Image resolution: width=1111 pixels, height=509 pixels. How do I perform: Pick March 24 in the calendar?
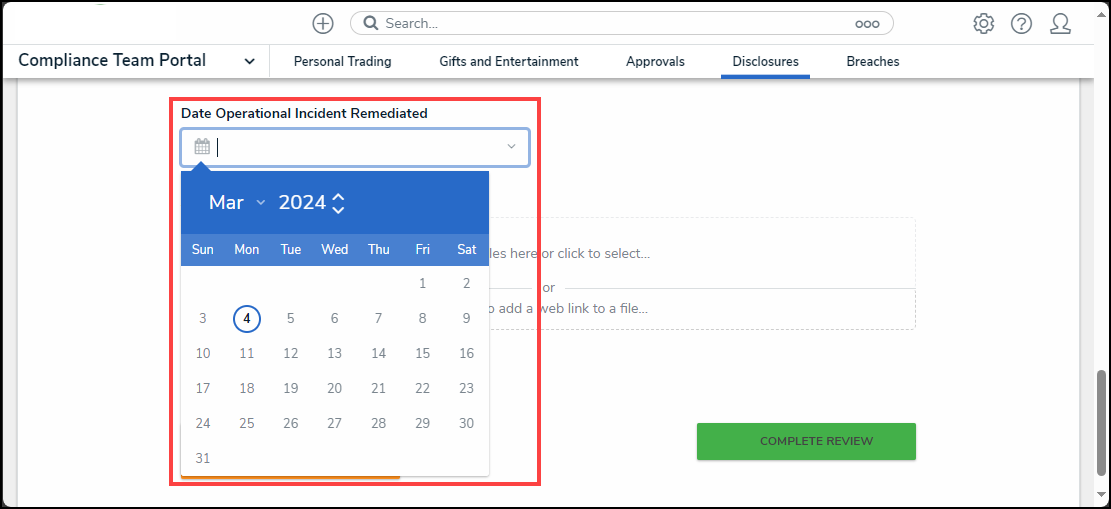pos(203,423)
